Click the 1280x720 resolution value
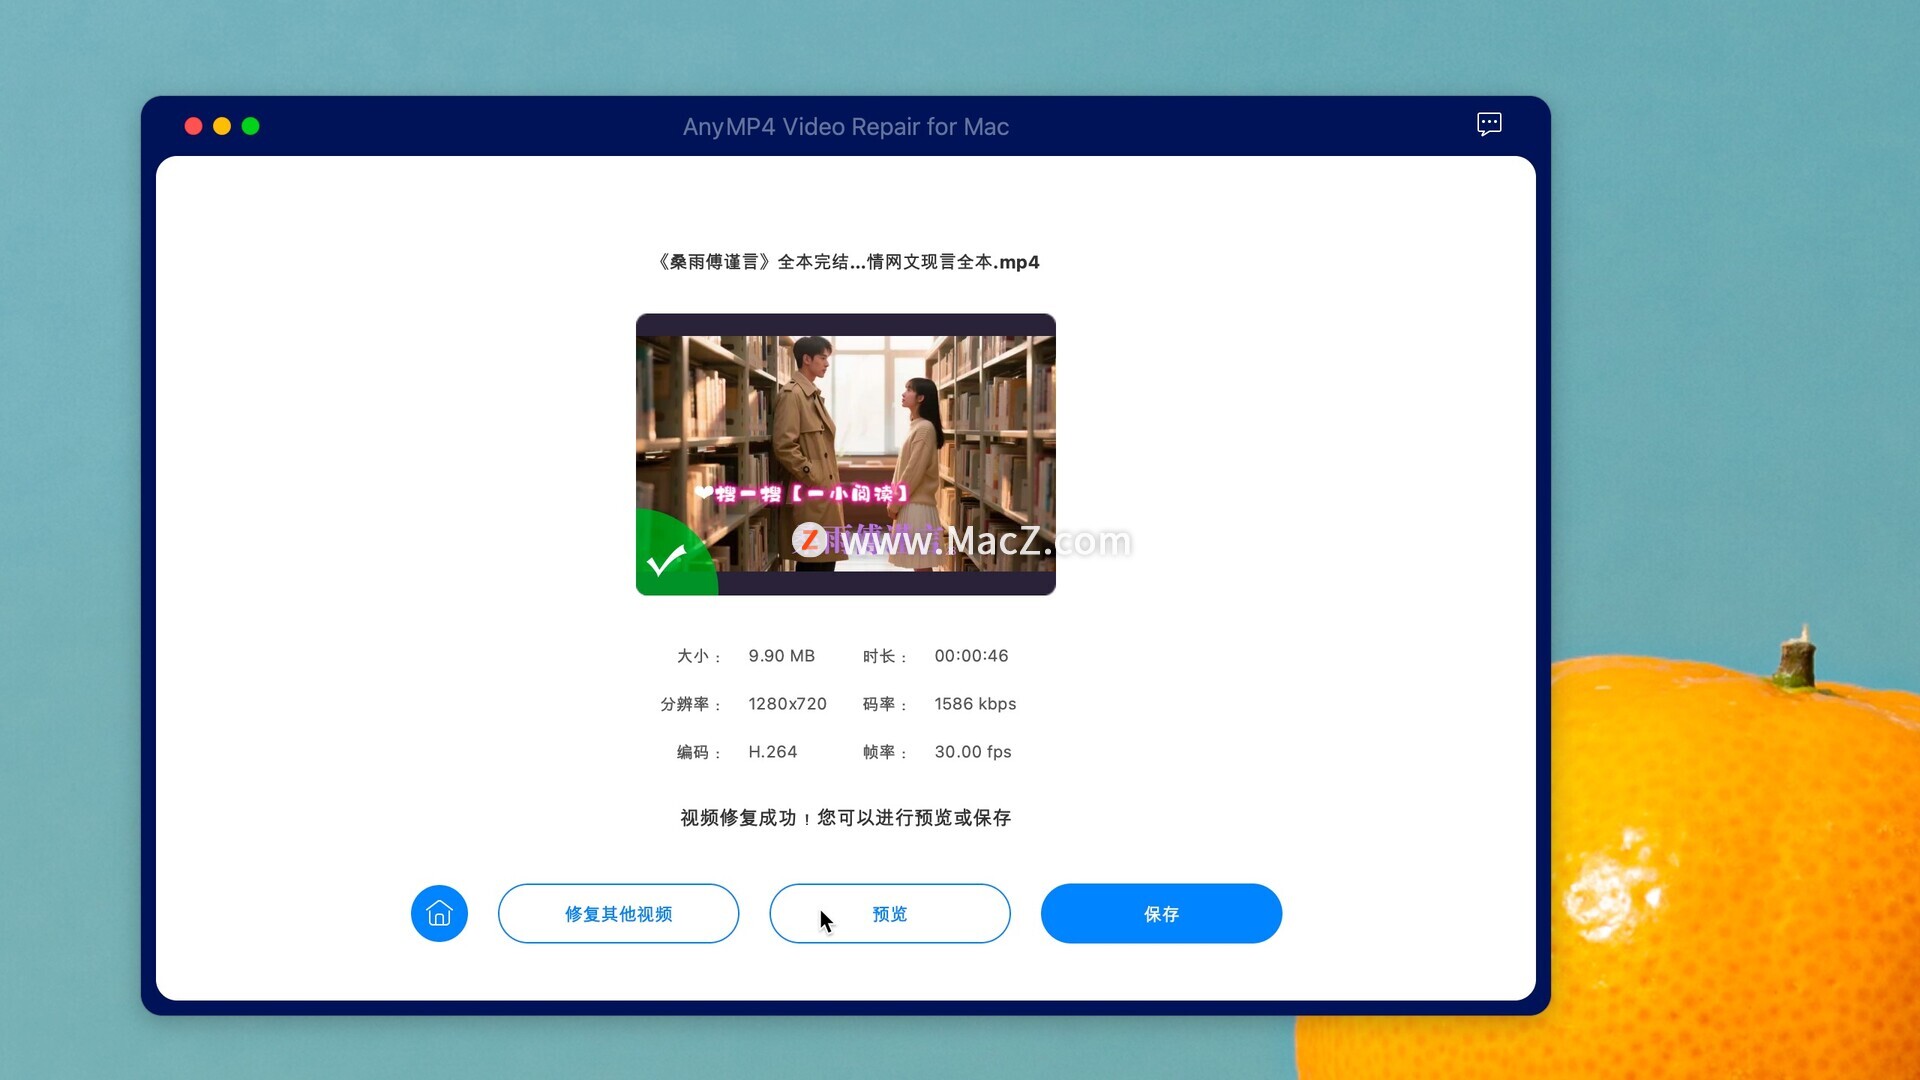1920x1080 pixels. tap(787, 704)
